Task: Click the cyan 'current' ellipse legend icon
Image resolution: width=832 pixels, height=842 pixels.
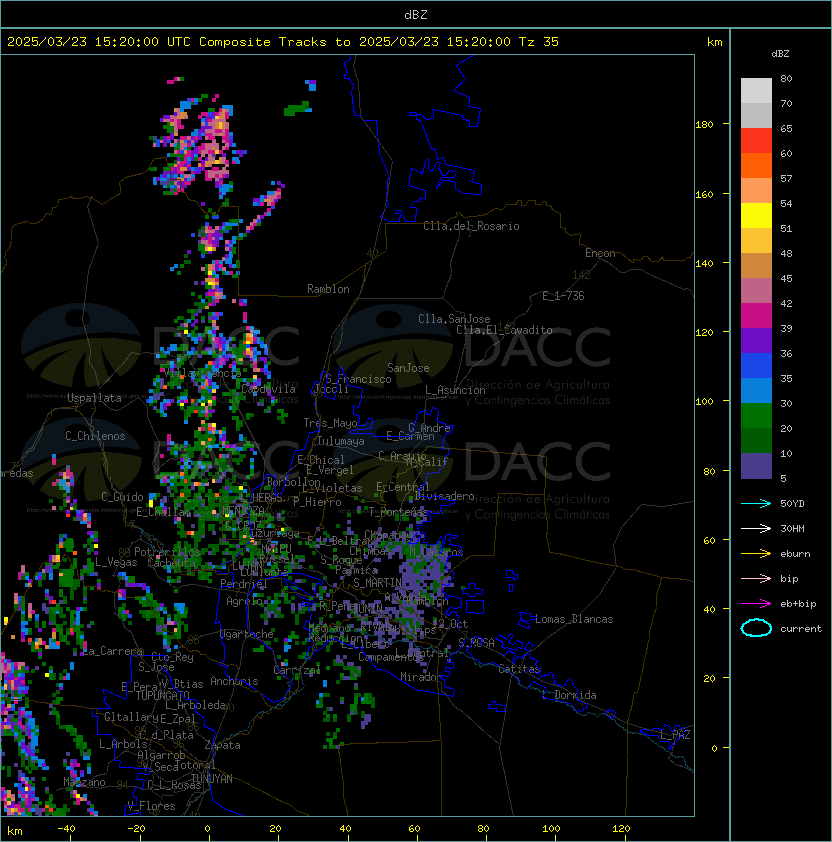Action: [756, 628]
